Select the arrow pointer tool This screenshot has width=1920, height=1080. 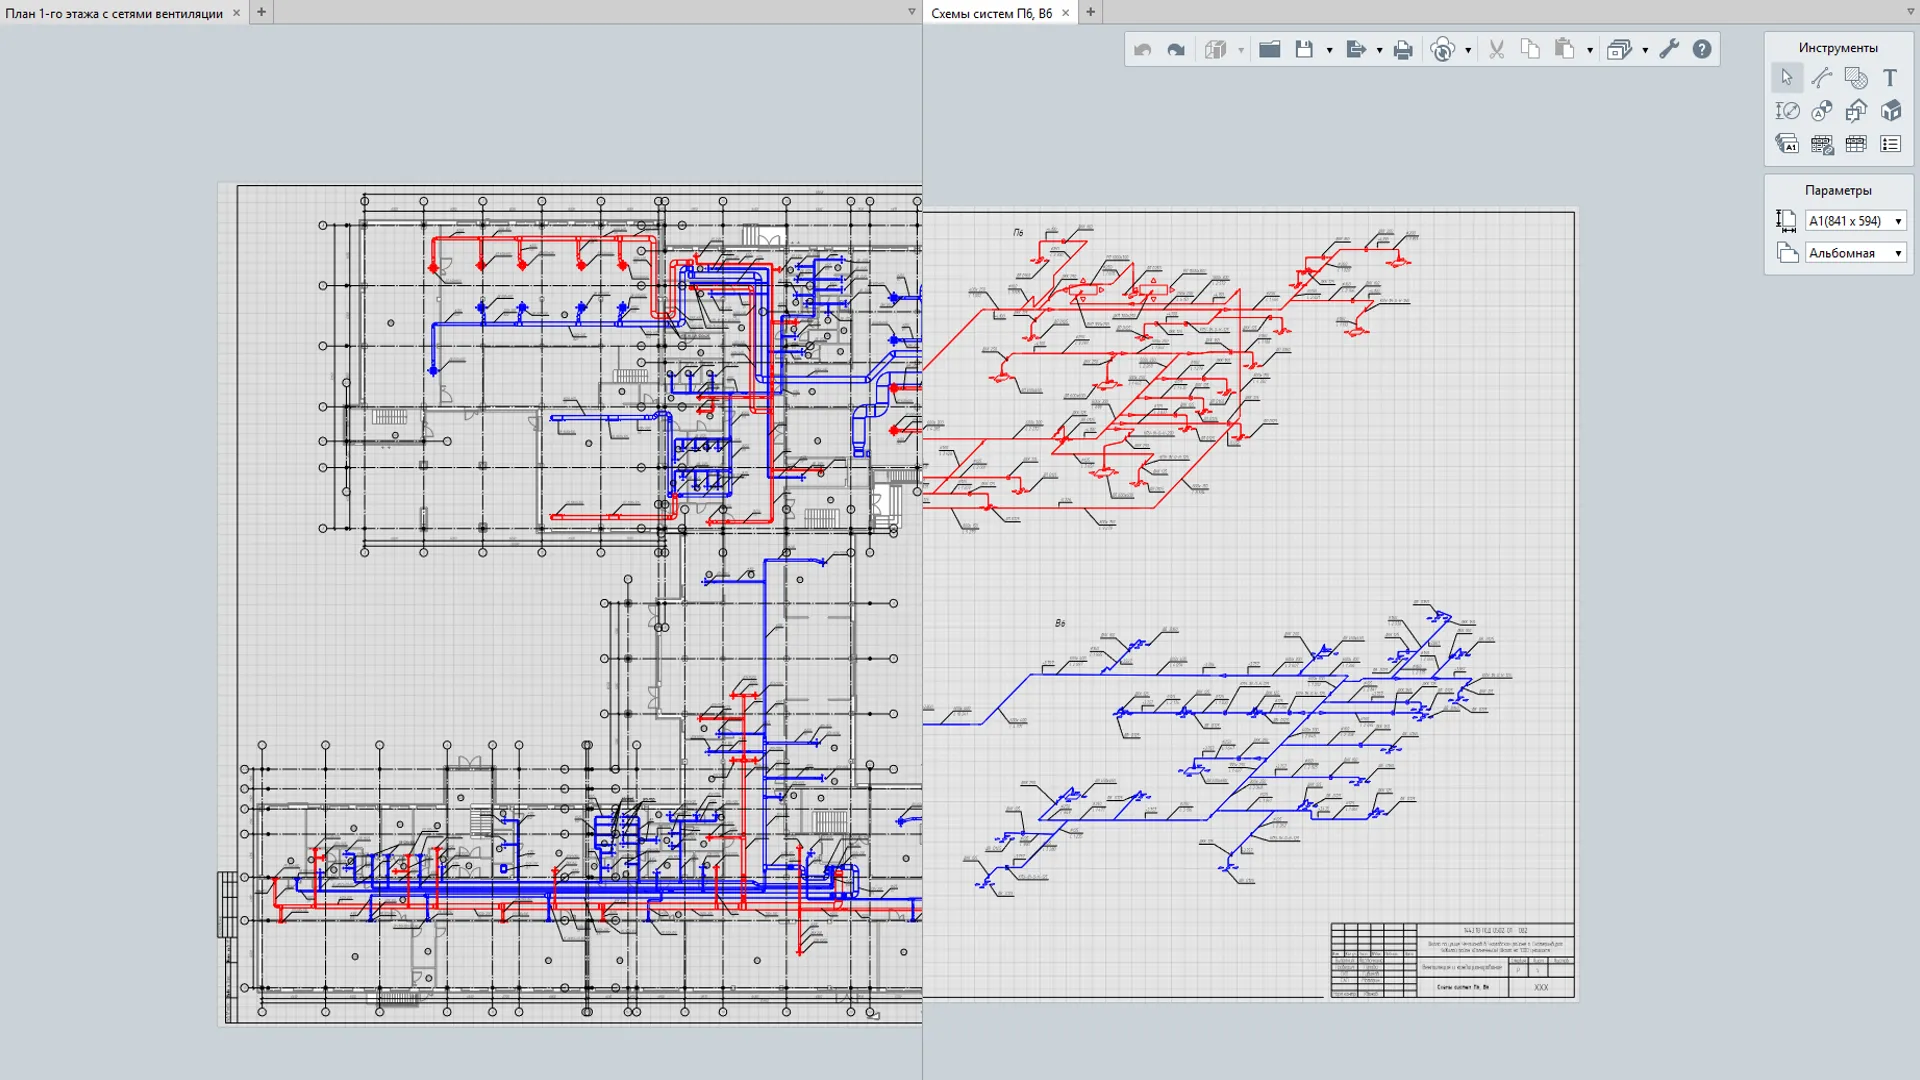click(x=1787, y=77)
